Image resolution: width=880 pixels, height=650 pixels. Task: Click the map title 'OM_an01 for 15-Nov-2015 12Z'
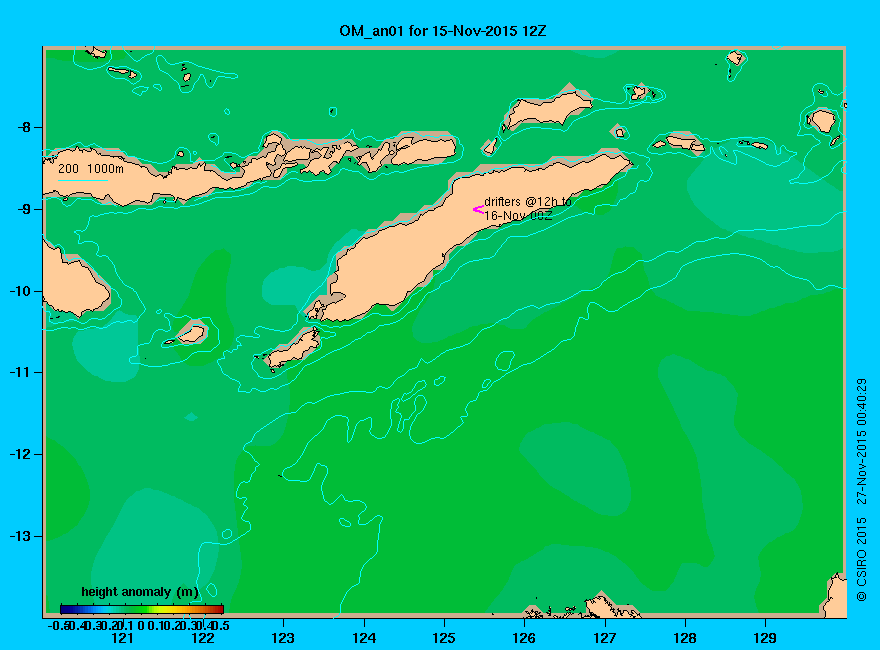pyautogui.click(x=442, y=31)
